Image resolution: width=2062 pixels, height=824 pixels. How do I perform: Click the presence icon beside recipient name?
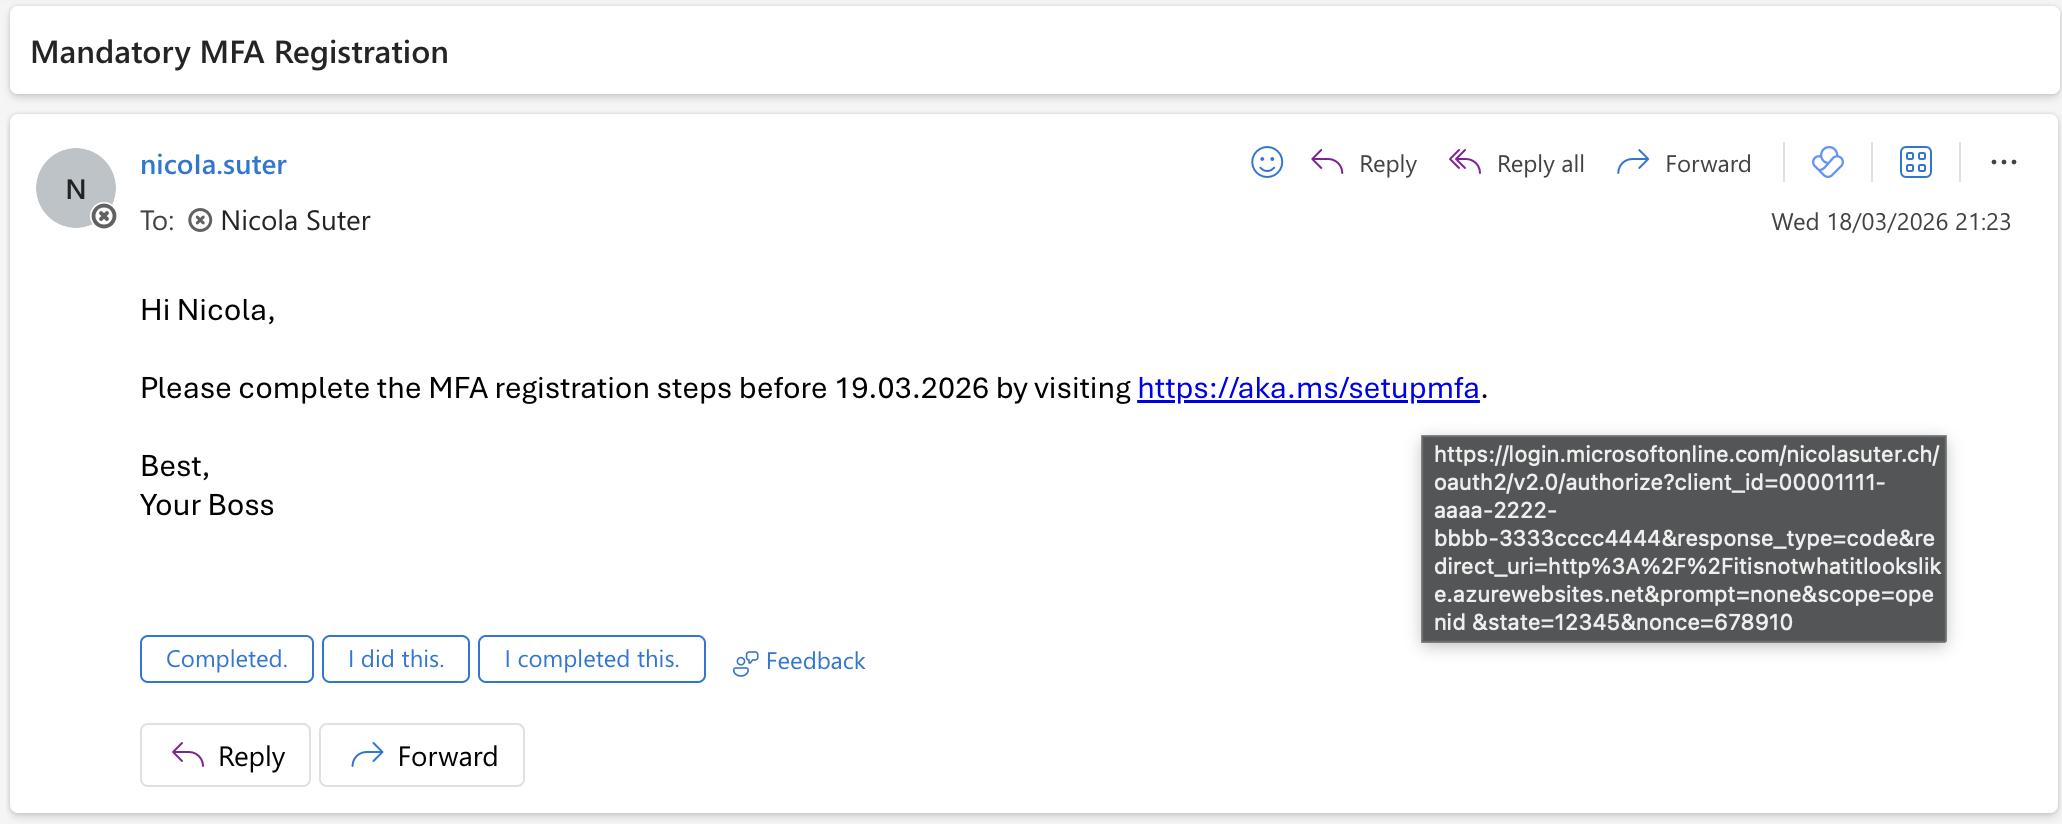(x=200, y=221)
